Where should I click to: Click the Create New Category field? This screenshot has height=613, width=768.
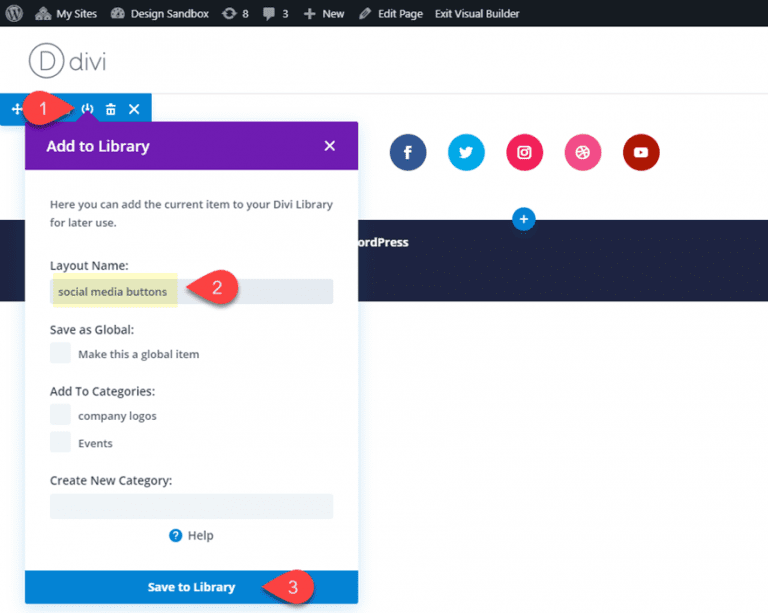click(x=191, y=506)
